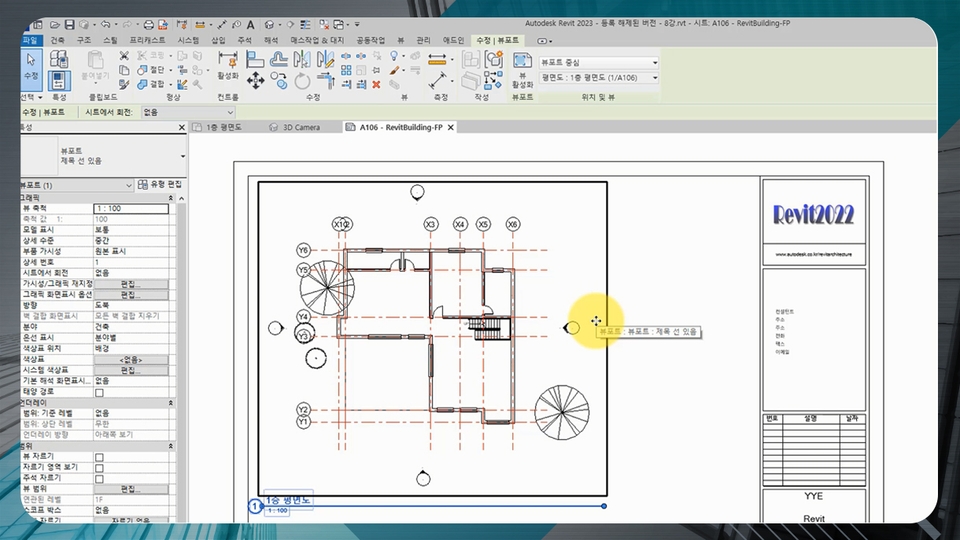Enable the 뷰 자르기 (Crop View) checkbox

coord(99,457)
